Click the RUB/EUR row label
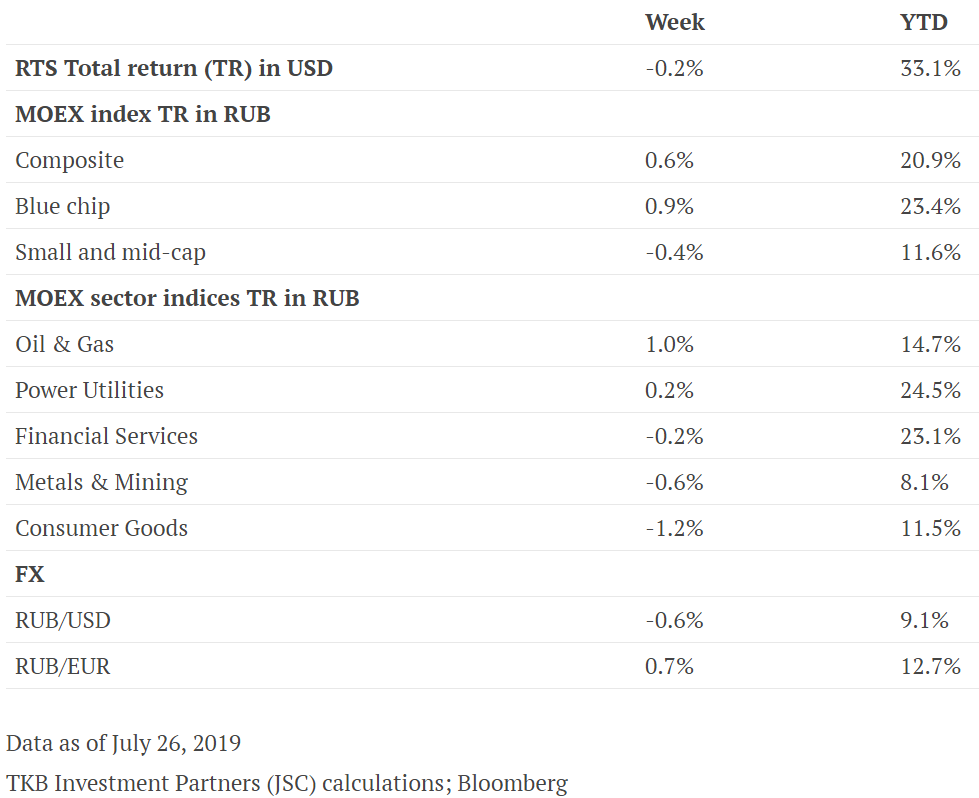This screenshot has height=798, width=979. (x=63, y=666)
